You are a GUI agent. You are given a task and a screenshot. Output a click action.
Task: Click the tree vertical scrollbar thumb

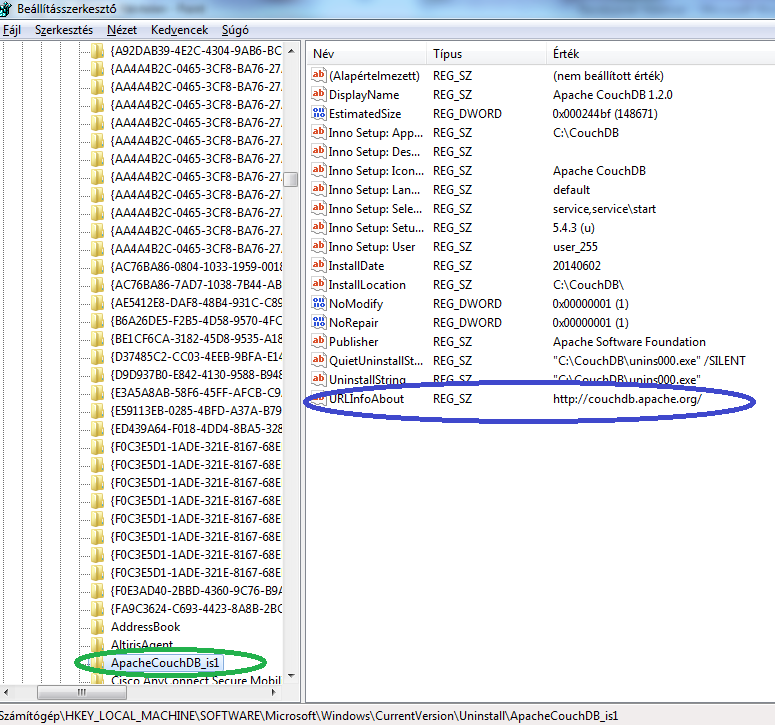(x=291, y=179)
